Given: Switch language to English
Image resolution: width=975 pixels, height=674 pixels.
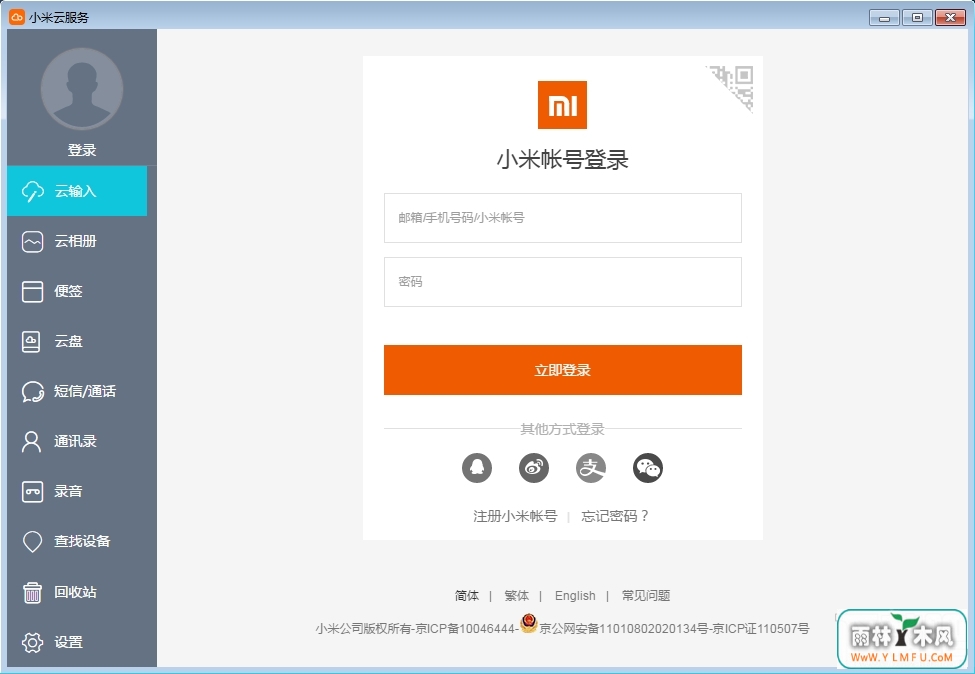Looking at the screenshot, I should point(575,596).
